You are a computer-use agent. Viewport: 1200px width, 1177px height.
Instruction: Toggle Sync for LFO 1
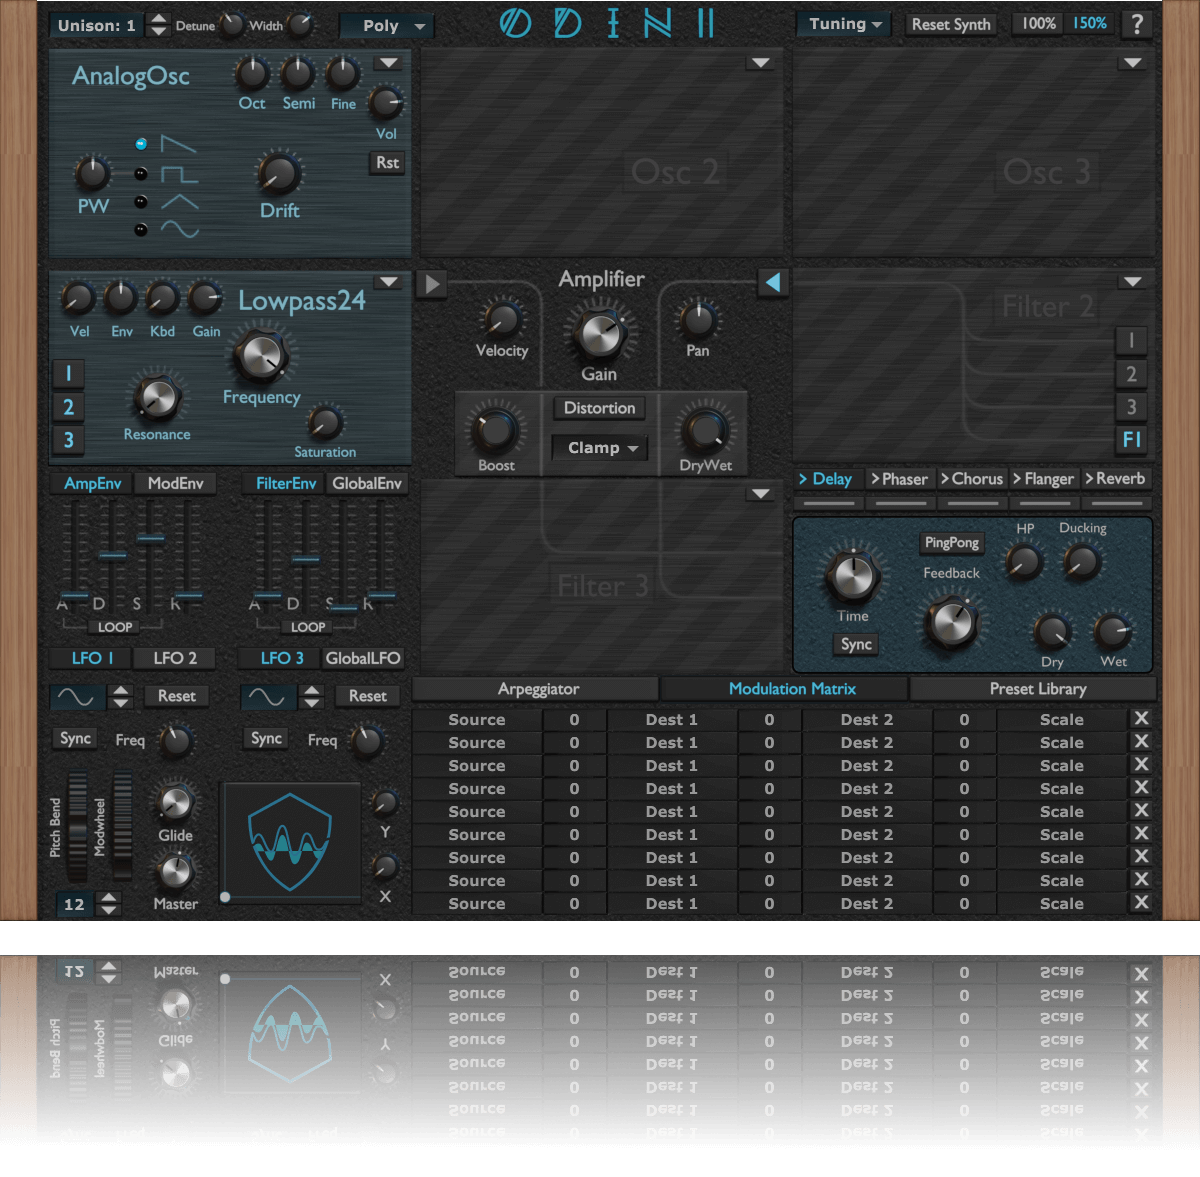click(75, 739)
